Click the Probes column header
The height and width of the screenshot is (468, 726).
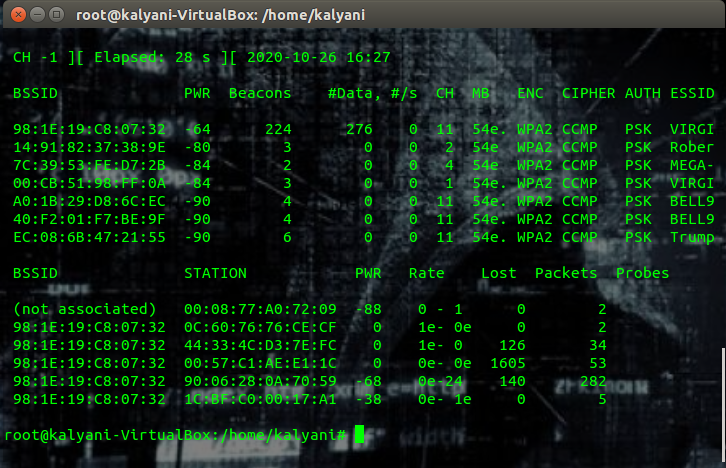tap(642, 273)
